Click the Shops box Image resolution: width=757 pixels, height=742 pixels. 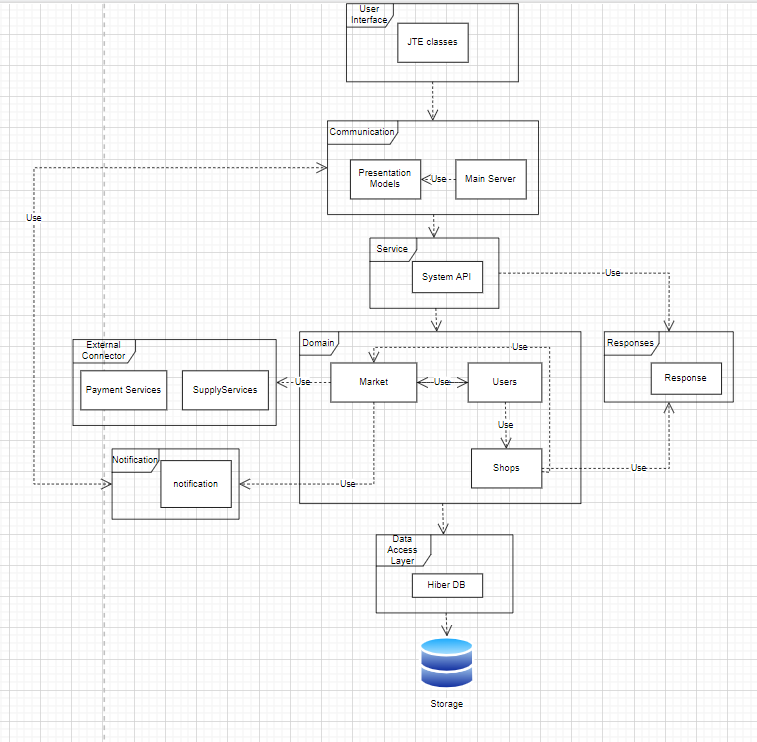click(x=506, y=468)
